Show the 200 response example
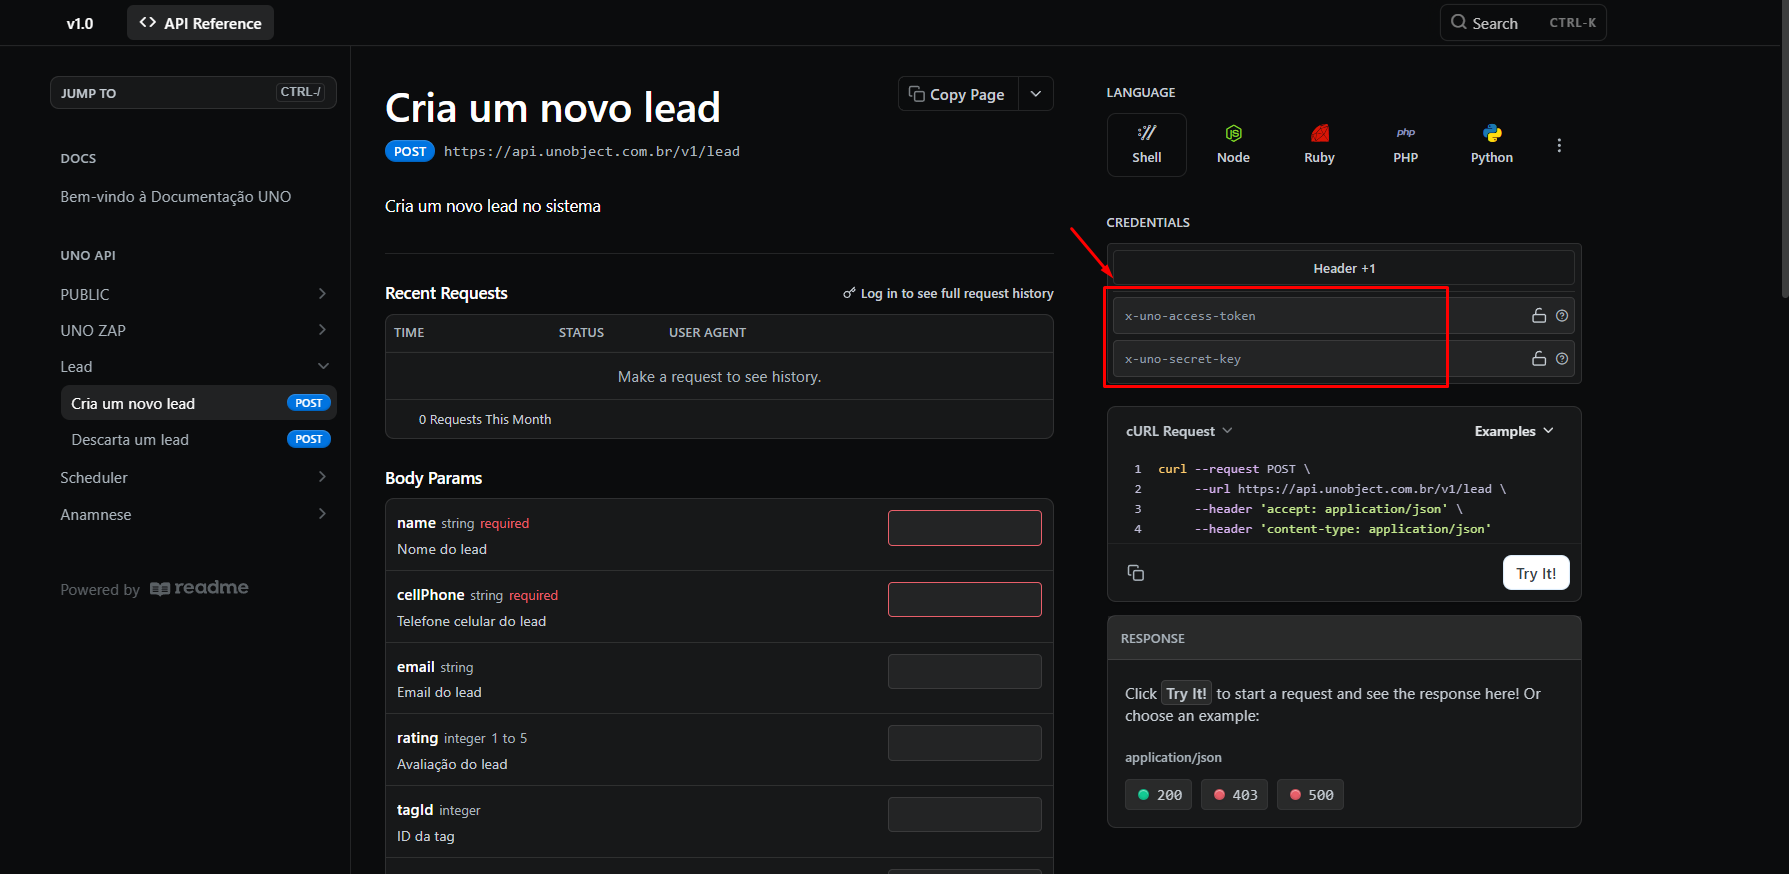Viewport: 1789px width, 874px height. click(x=1158, y=795)
